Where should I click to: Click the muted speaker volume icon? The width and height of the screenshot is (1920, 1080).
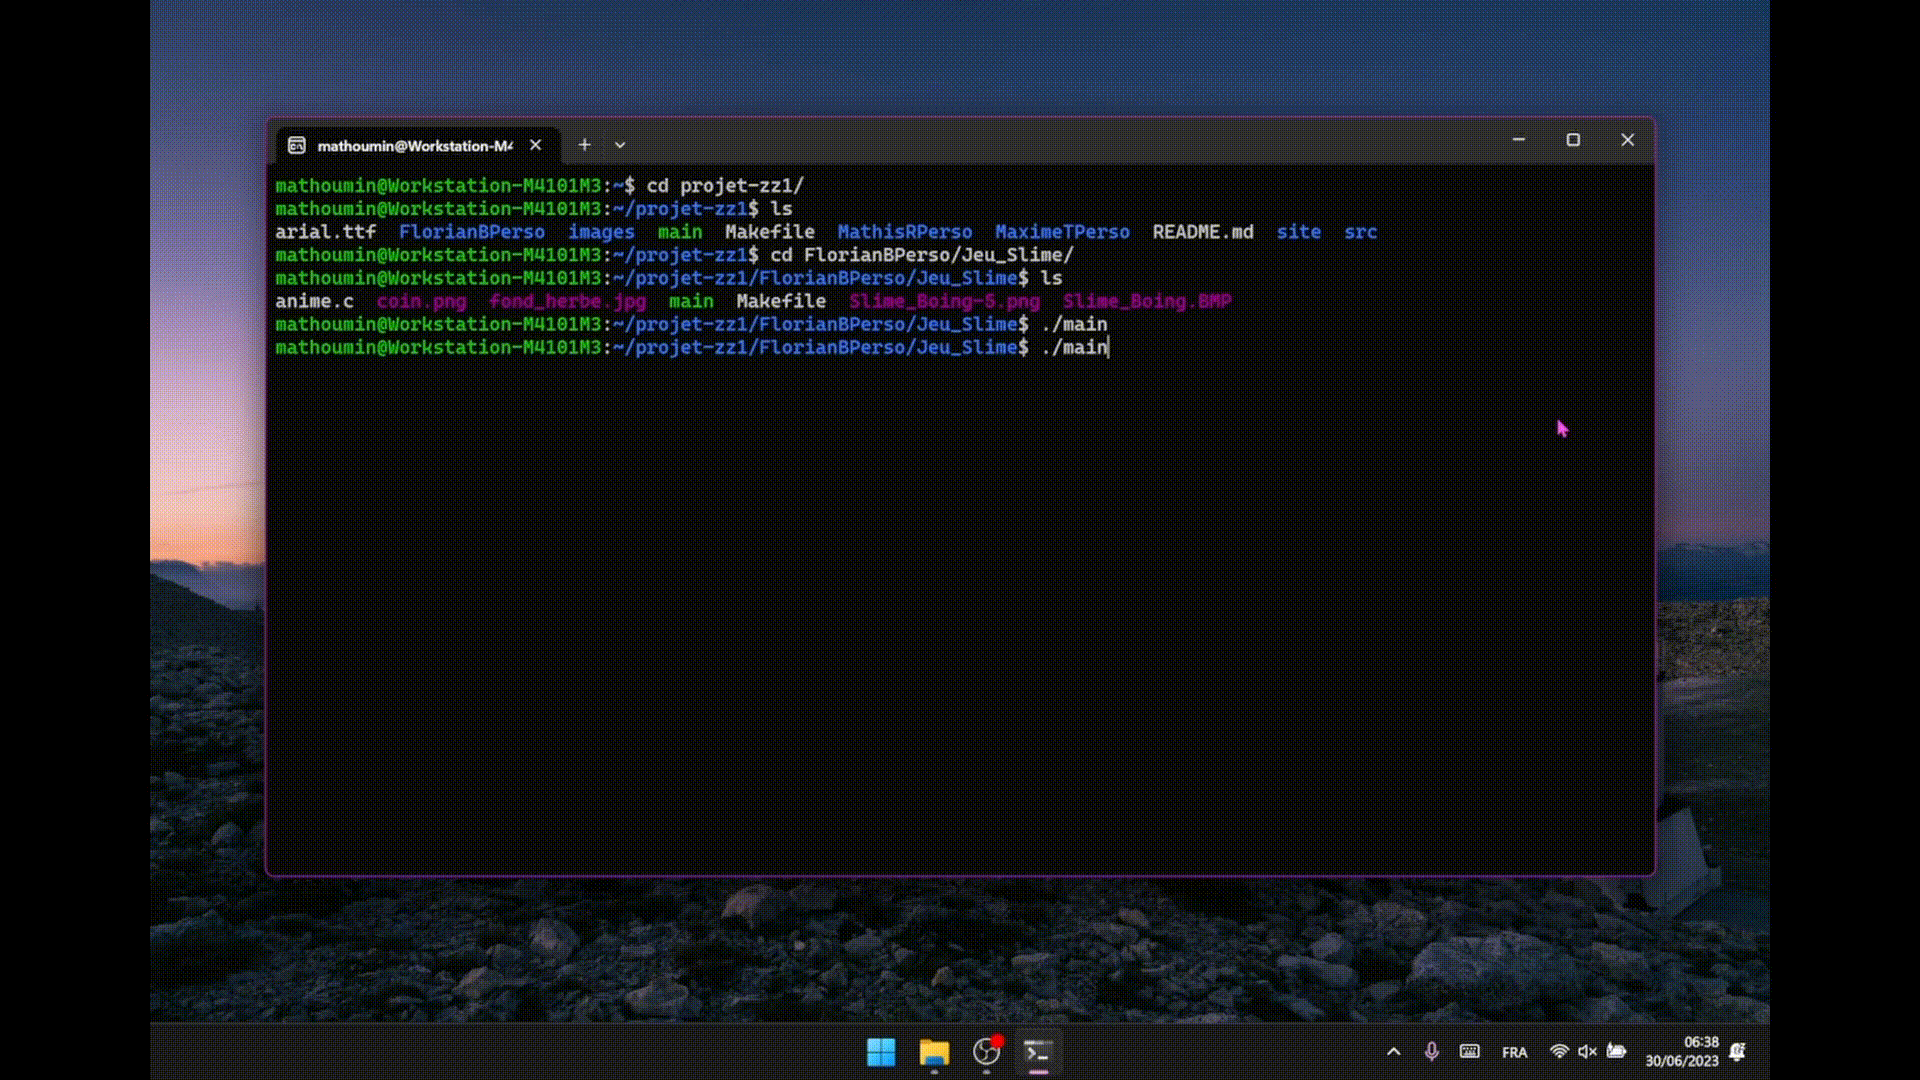coord(1587,1052)
